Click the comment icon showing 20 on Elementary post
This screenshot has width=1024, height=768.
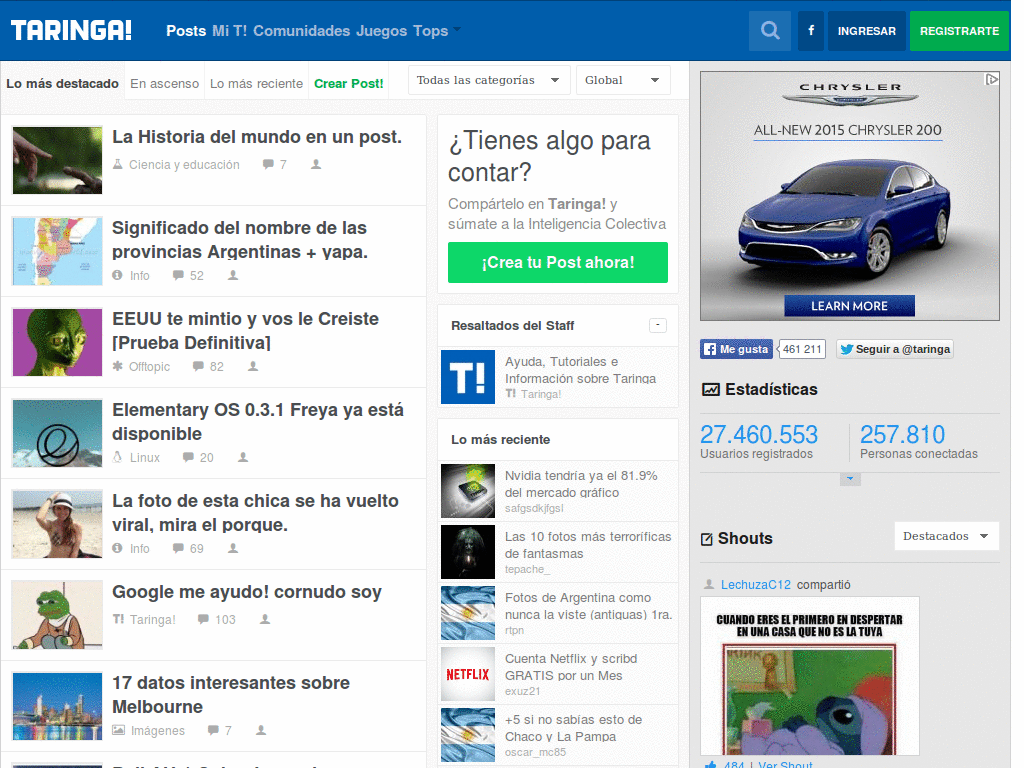pos(188,457)
